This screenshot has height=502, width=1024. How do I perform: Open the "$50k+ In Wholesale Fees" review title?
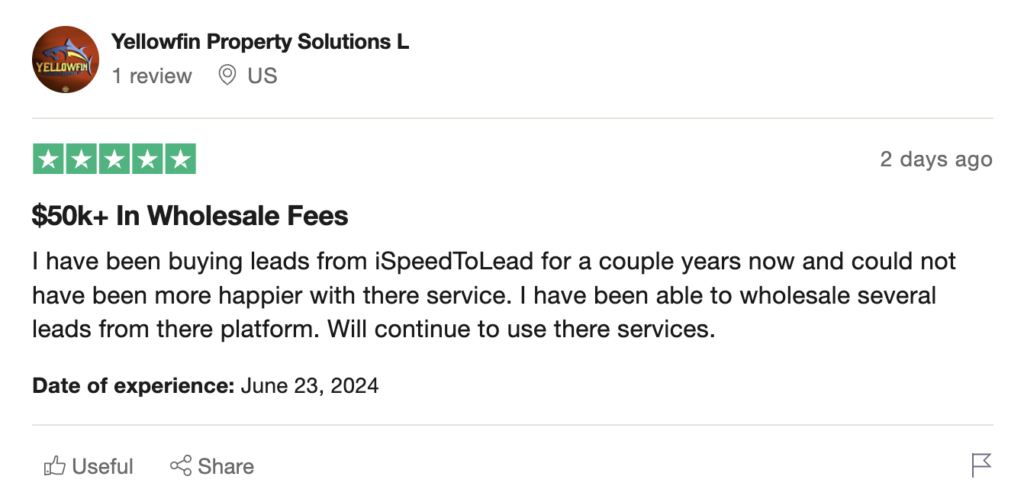click(190, 215)
